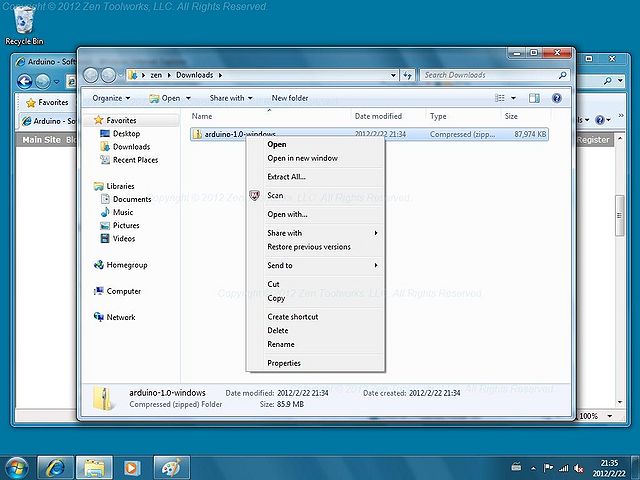Screen dimensions: 640x480
Task: Open Explorer help question mark icon
Action: tap(556, 98)
